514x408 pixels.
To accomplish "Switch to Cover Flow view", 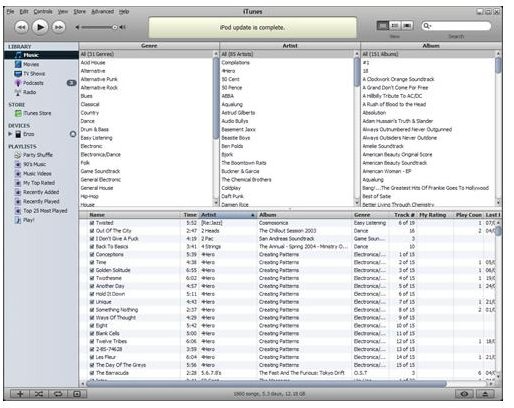I will (407, 25).
